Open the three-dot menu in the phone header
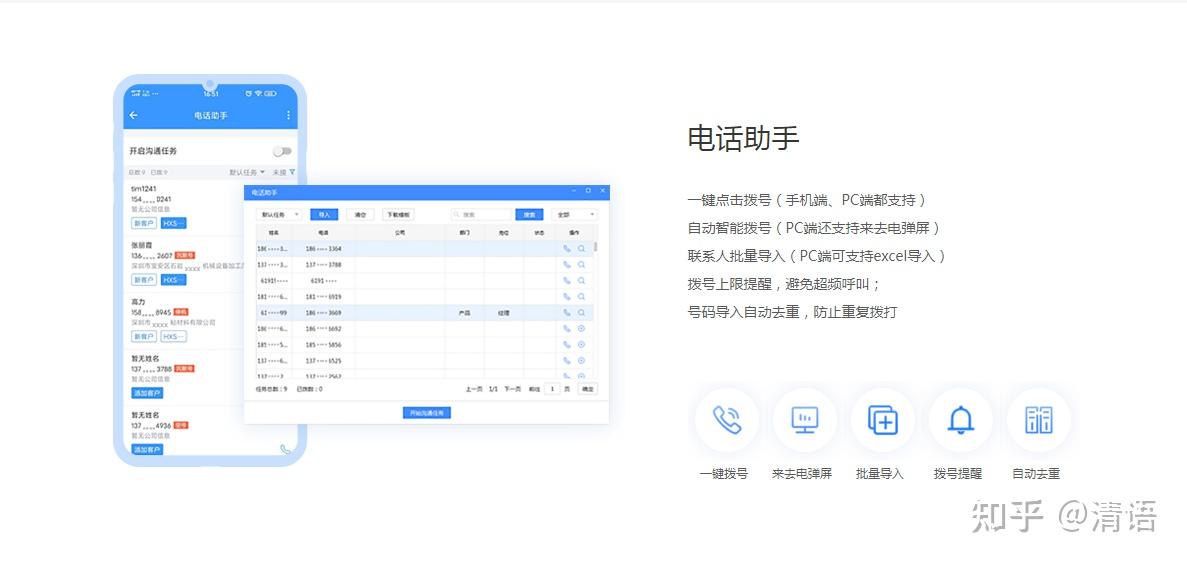Screen dimensions: 1187x564 (x=288, y=115)
